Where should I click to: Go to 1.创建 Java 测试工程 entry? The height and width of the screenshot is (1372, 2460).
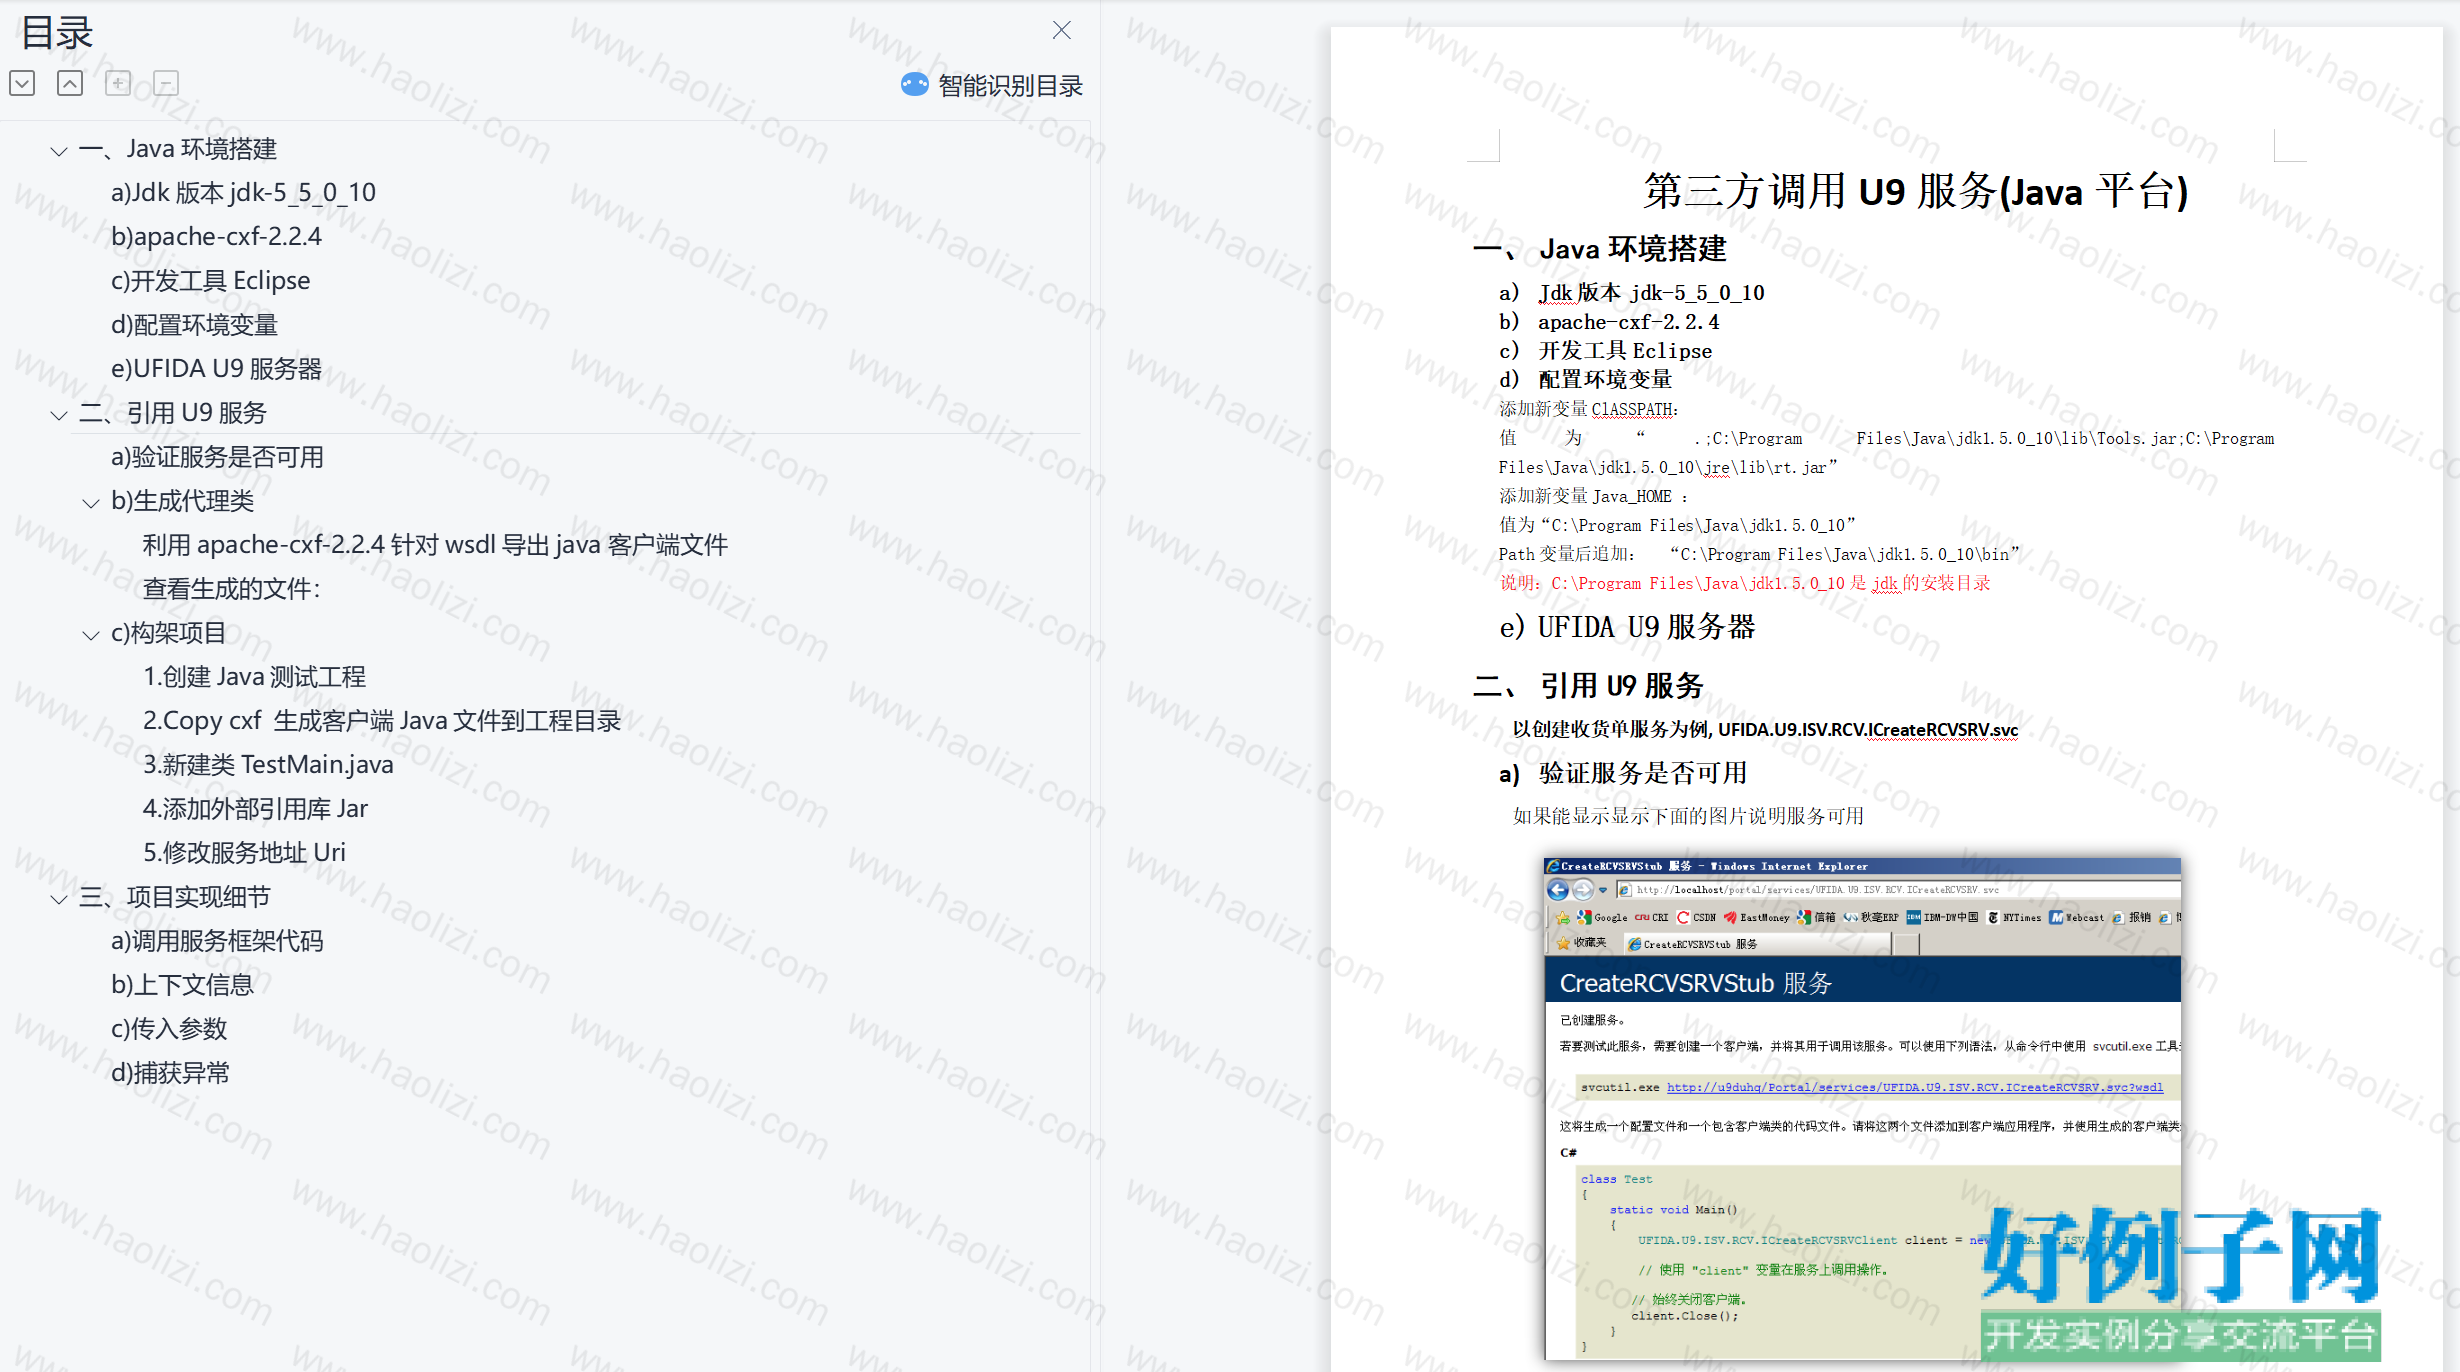[x=254, y=677]
